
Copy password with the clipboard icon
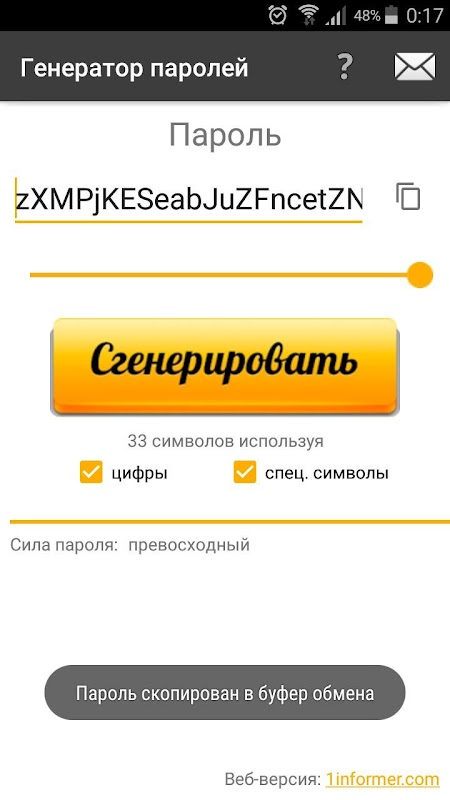pos(408,196)
